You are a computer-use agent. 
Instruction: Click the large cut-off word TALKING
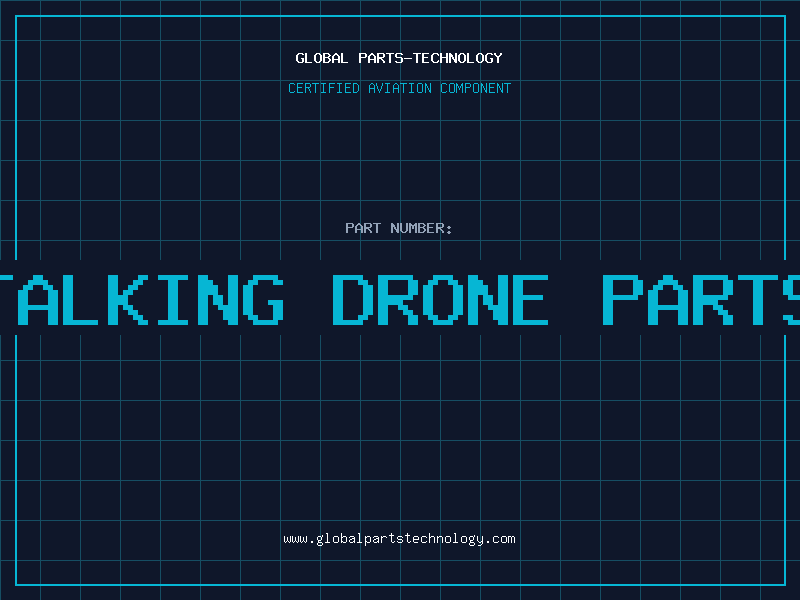[x=141, y=299]
